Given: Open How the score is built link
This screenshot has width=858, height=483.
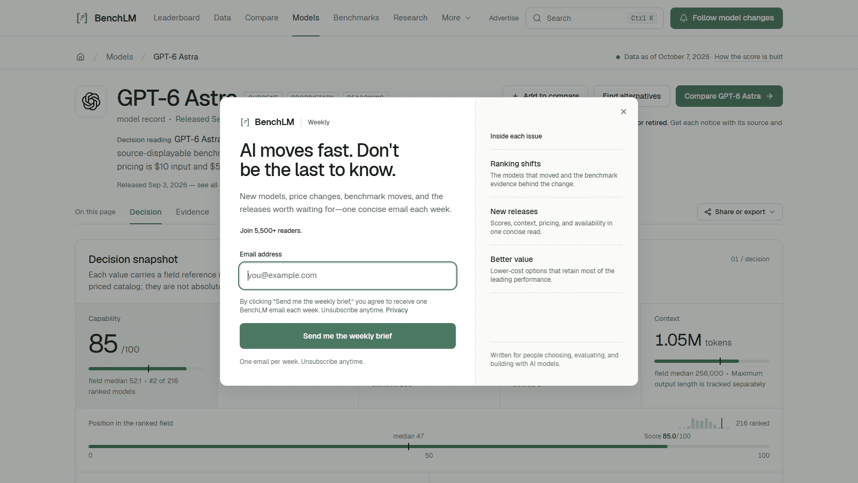Looking at the screenshot, I should pos(748,57).
